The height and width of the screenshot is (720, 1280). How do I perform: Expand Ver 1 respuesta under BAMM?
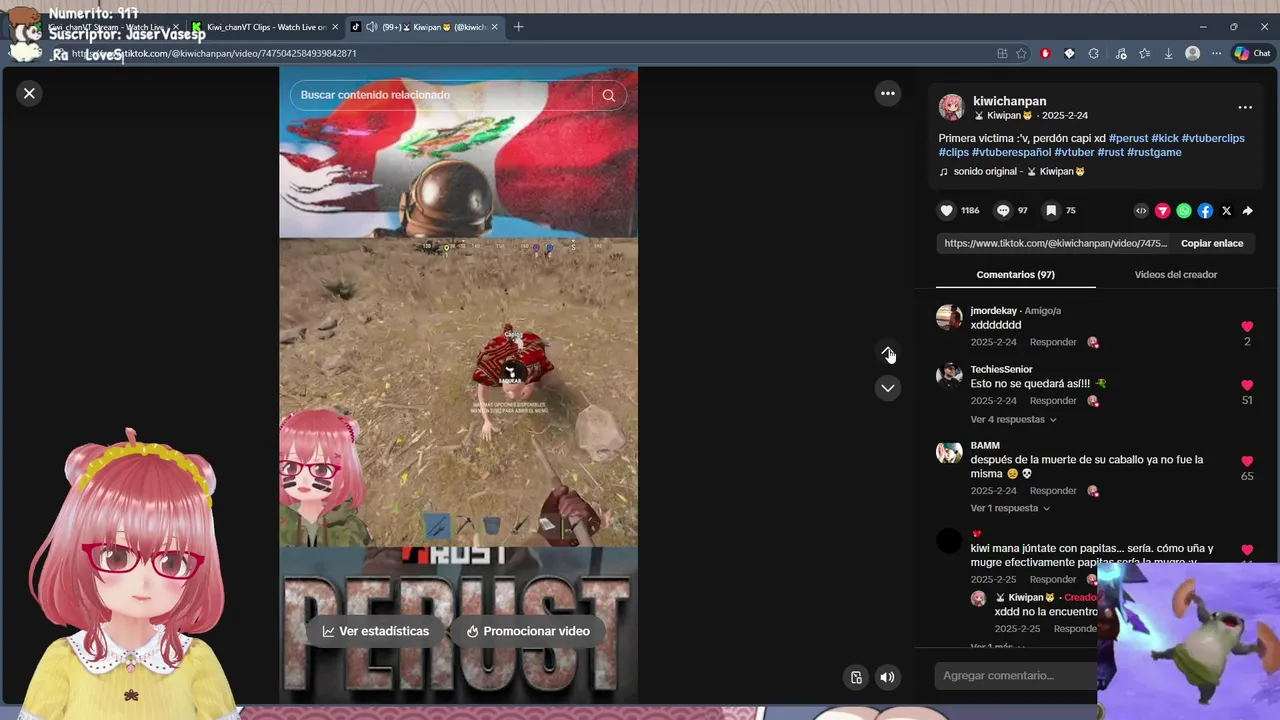1010,508
